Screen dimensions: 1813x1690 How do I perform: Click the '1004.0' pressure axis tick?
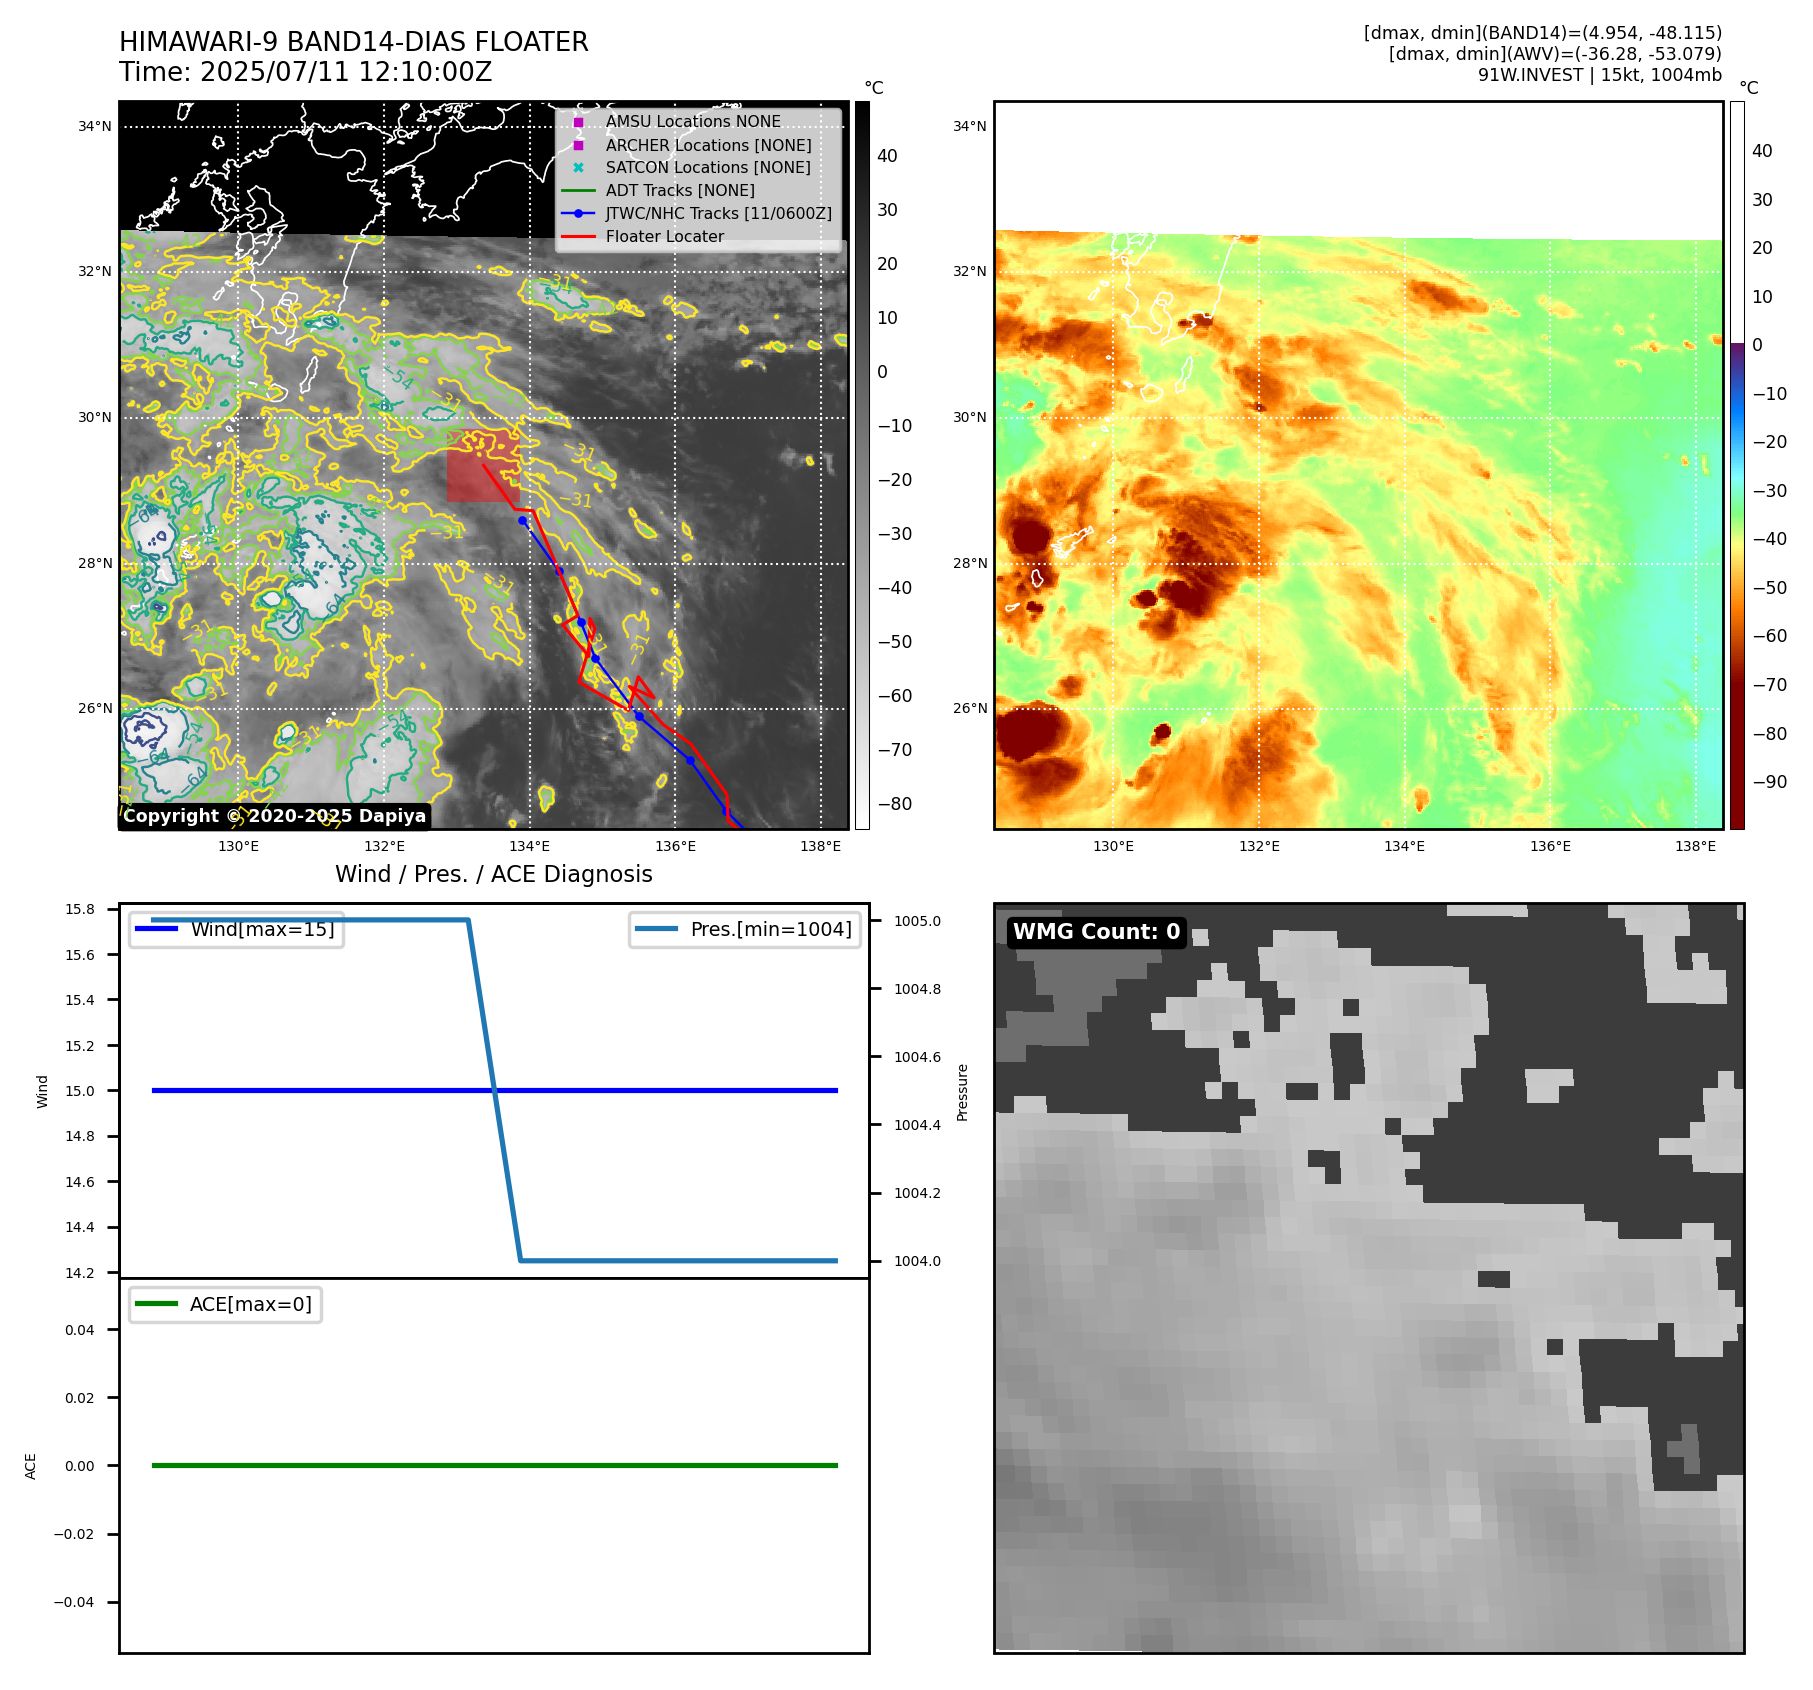(x=917, y=1261)
